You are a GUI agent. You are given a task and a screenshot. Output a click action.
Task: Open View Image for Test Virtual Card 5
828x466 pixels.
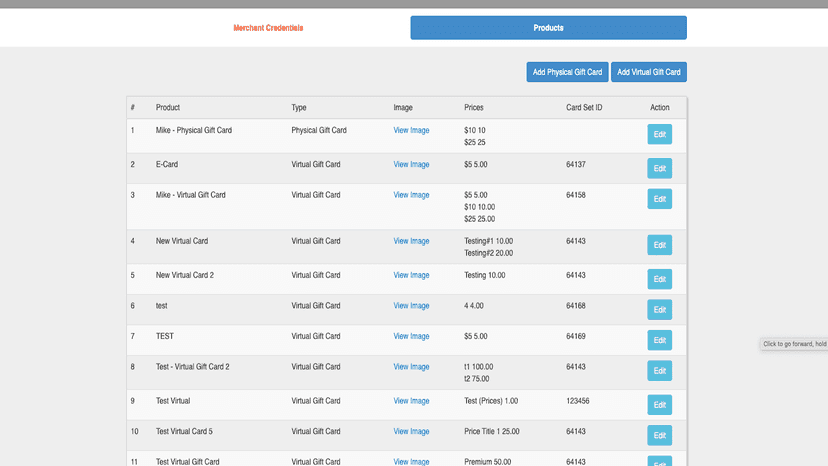[x=411, y=432]
